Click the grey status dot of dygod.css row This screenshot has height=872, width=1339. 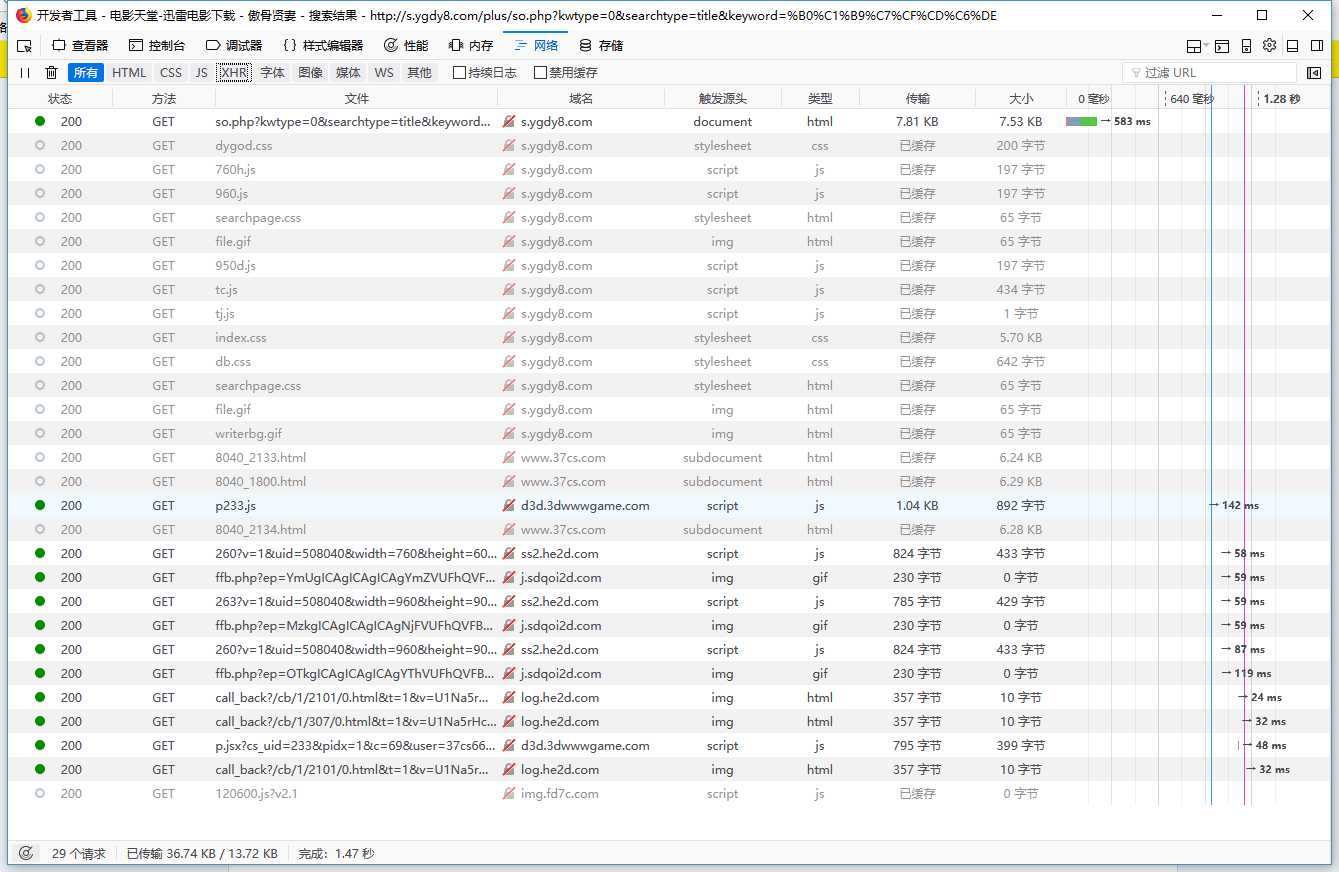(40, 145)
